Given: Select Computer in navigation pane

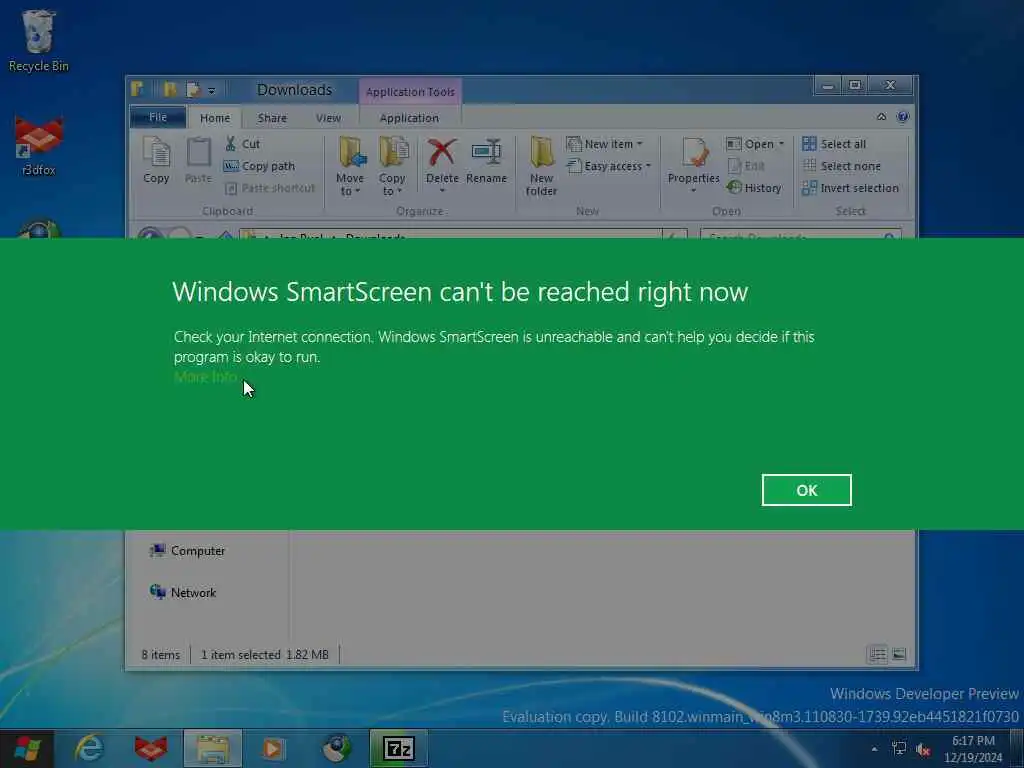Looking at the screenshot, I should pyautogui.click(x=187, y=551).
